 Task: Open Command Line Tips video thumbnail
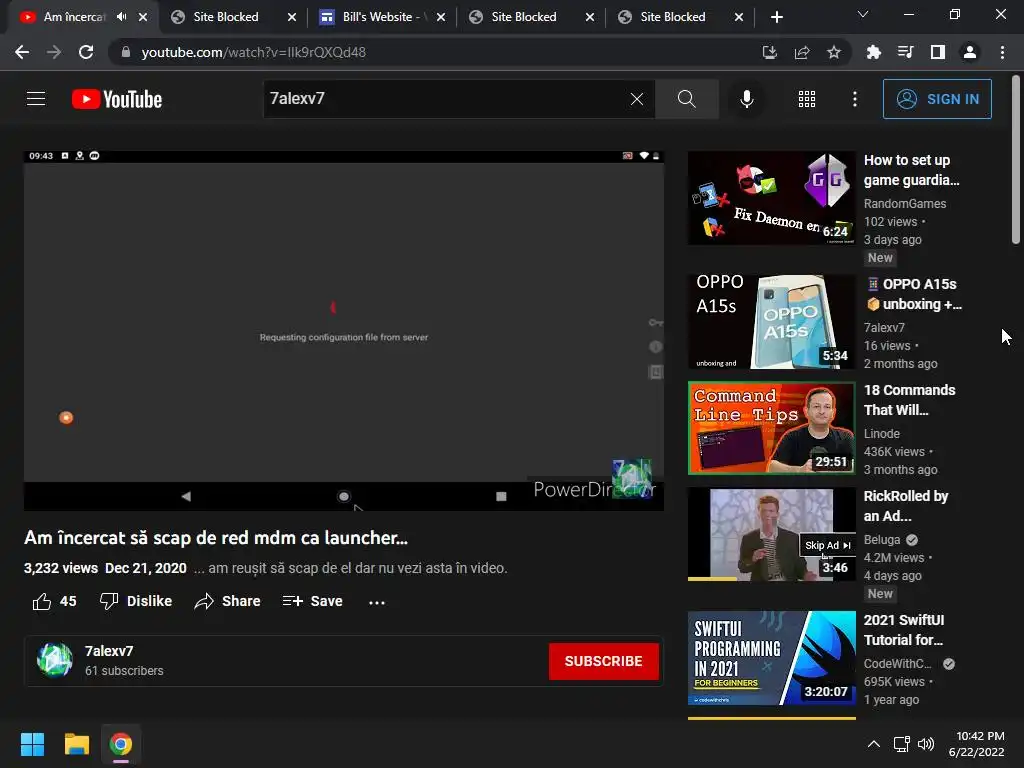coord(771,428)
